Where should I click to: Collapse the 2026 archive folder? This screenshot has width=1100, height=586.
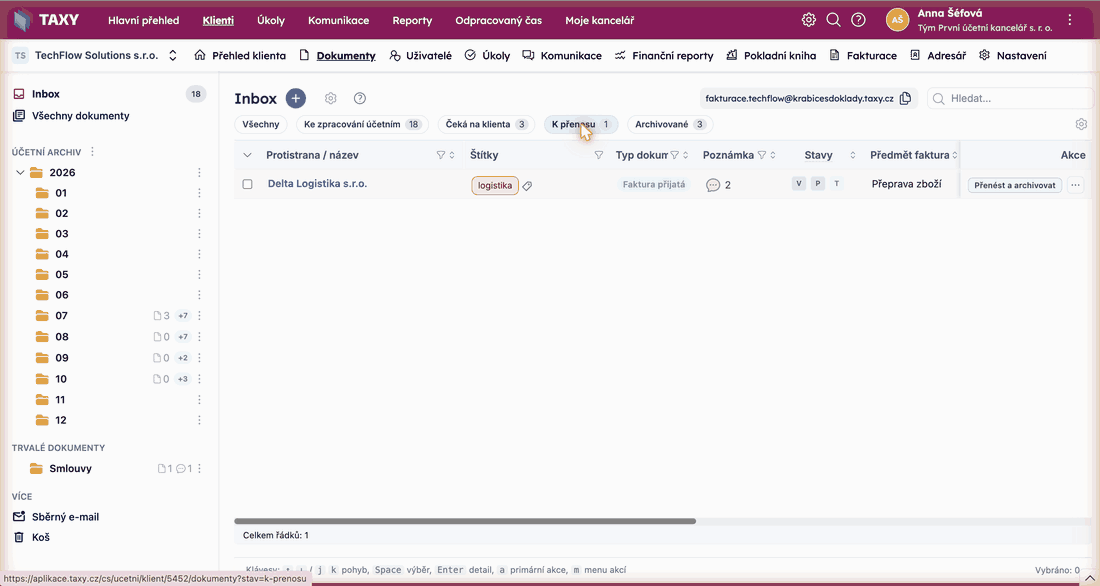tap(20, 173)
